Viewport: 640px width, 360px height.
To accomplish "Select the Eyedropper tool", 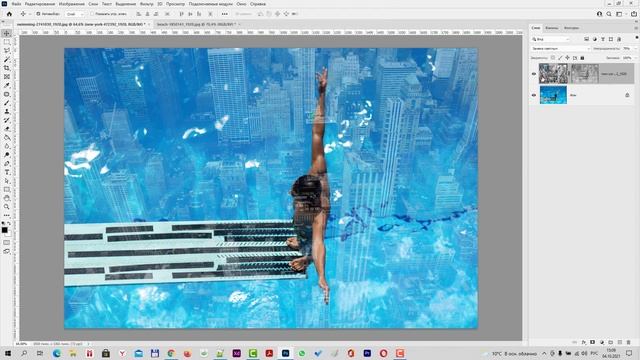I will pos(7,85).
